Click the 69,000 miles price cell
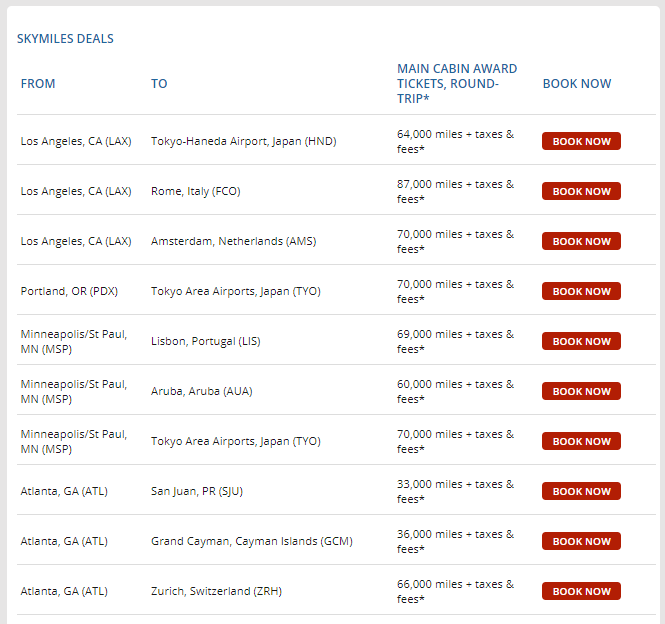Screen dimensions: 665x624 (x=455, y=341)
